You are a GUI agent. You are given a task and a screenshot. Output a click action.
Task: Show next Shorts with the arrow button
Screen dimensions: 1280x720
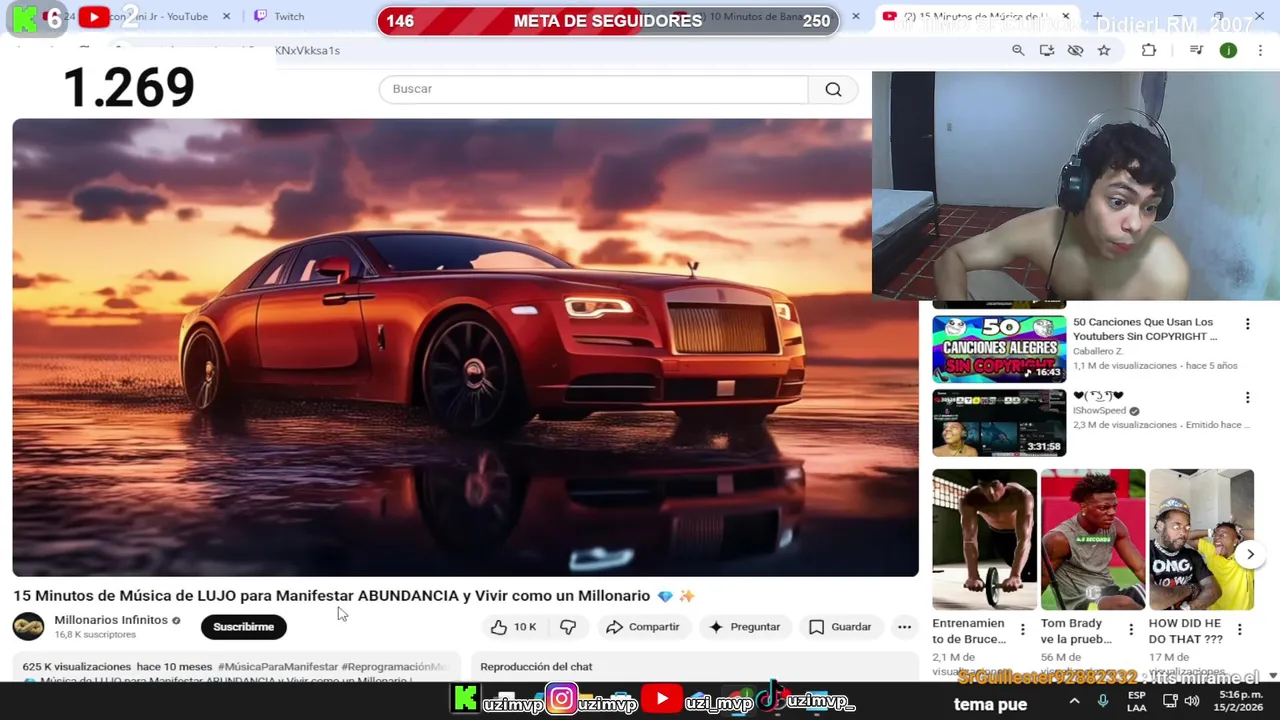1250,554
